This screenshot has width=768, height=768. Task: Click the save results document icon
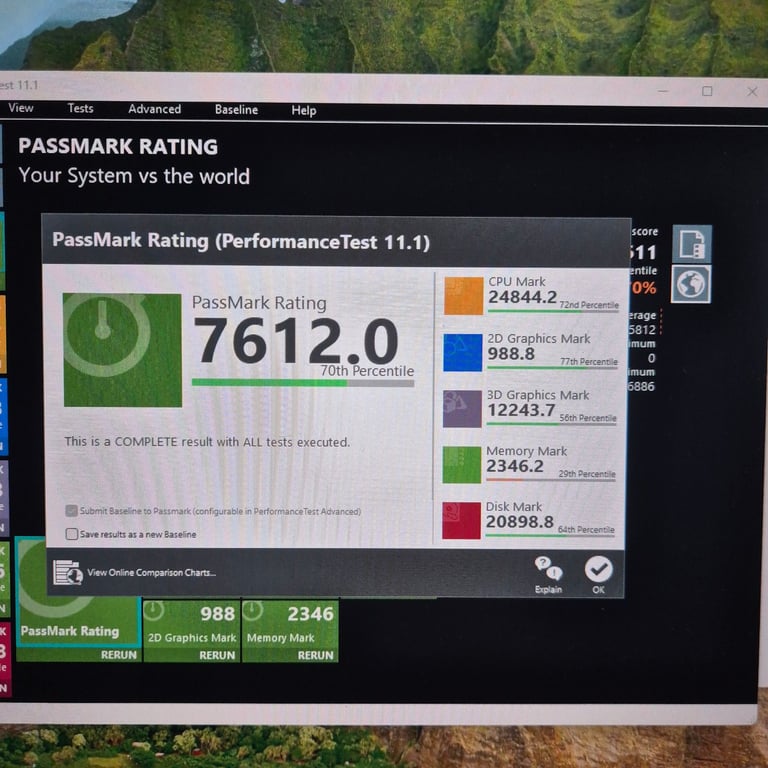click(x=692, y=244)
